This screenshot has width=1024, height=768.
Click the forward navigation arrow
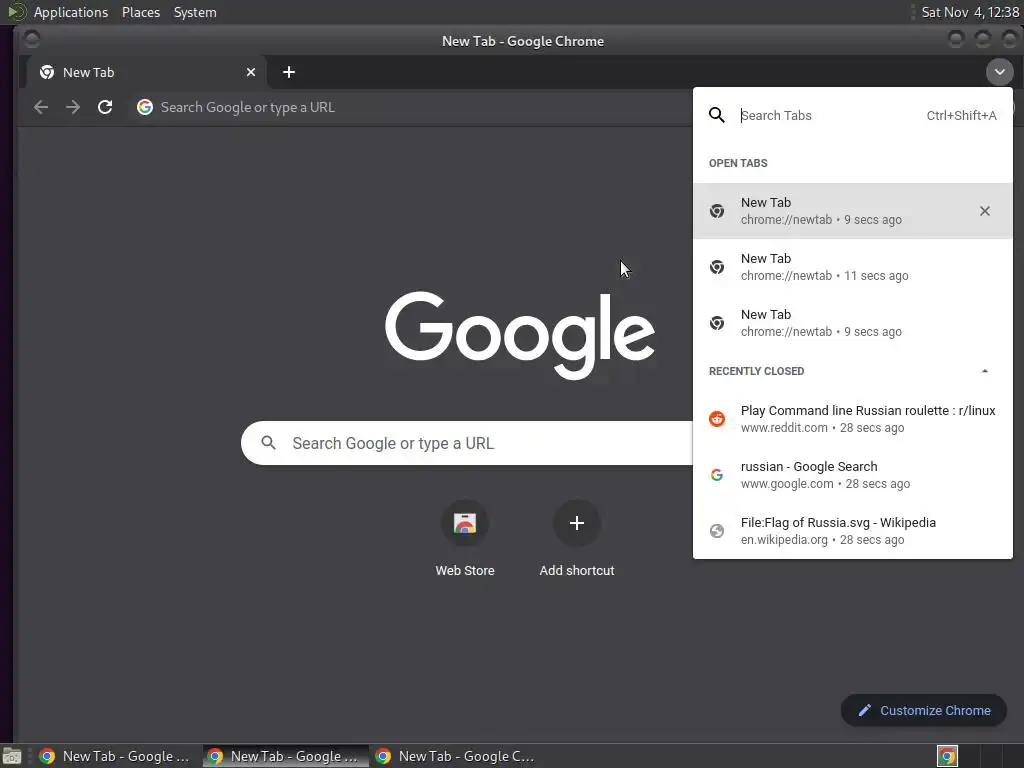click(72, 107)
